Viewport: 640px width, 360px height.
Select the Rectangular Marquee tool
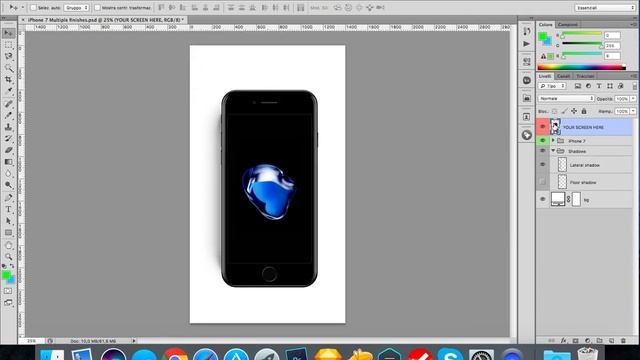pos(8,44)
